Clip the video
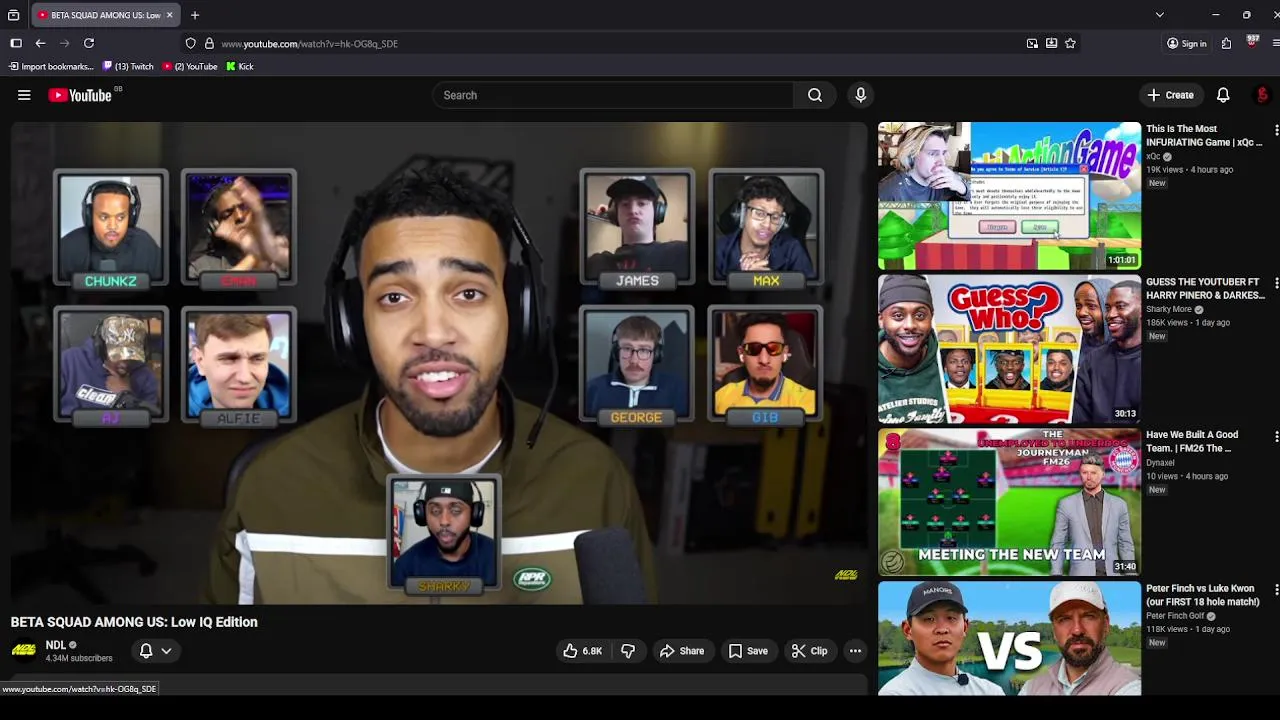 coord(809,651)
